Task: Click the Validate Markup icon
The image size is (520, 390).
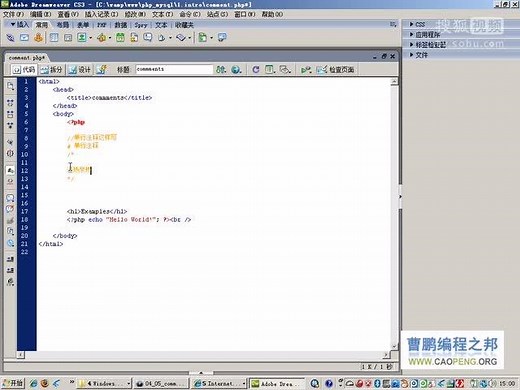Action: coord(306,70)
